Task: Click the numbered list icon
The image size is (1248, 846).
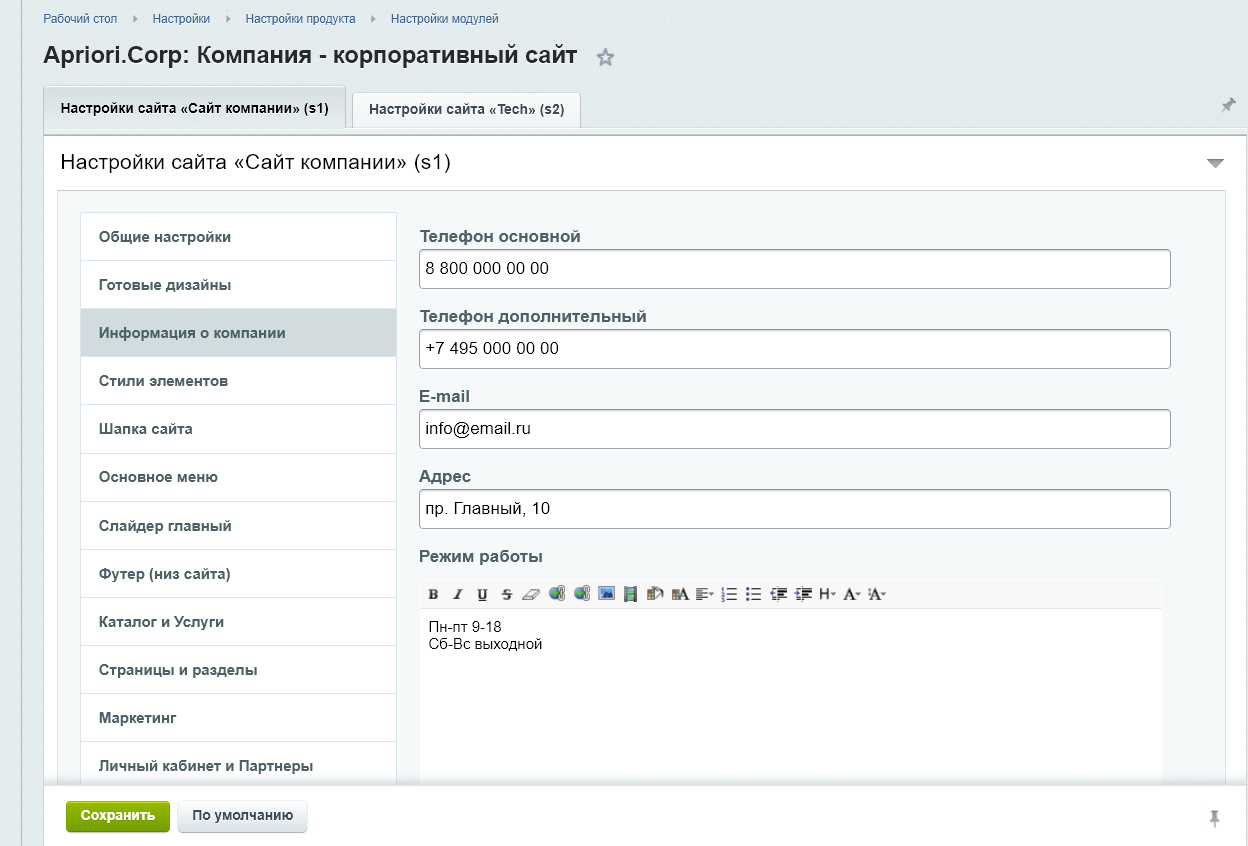Action: [729, 594]
